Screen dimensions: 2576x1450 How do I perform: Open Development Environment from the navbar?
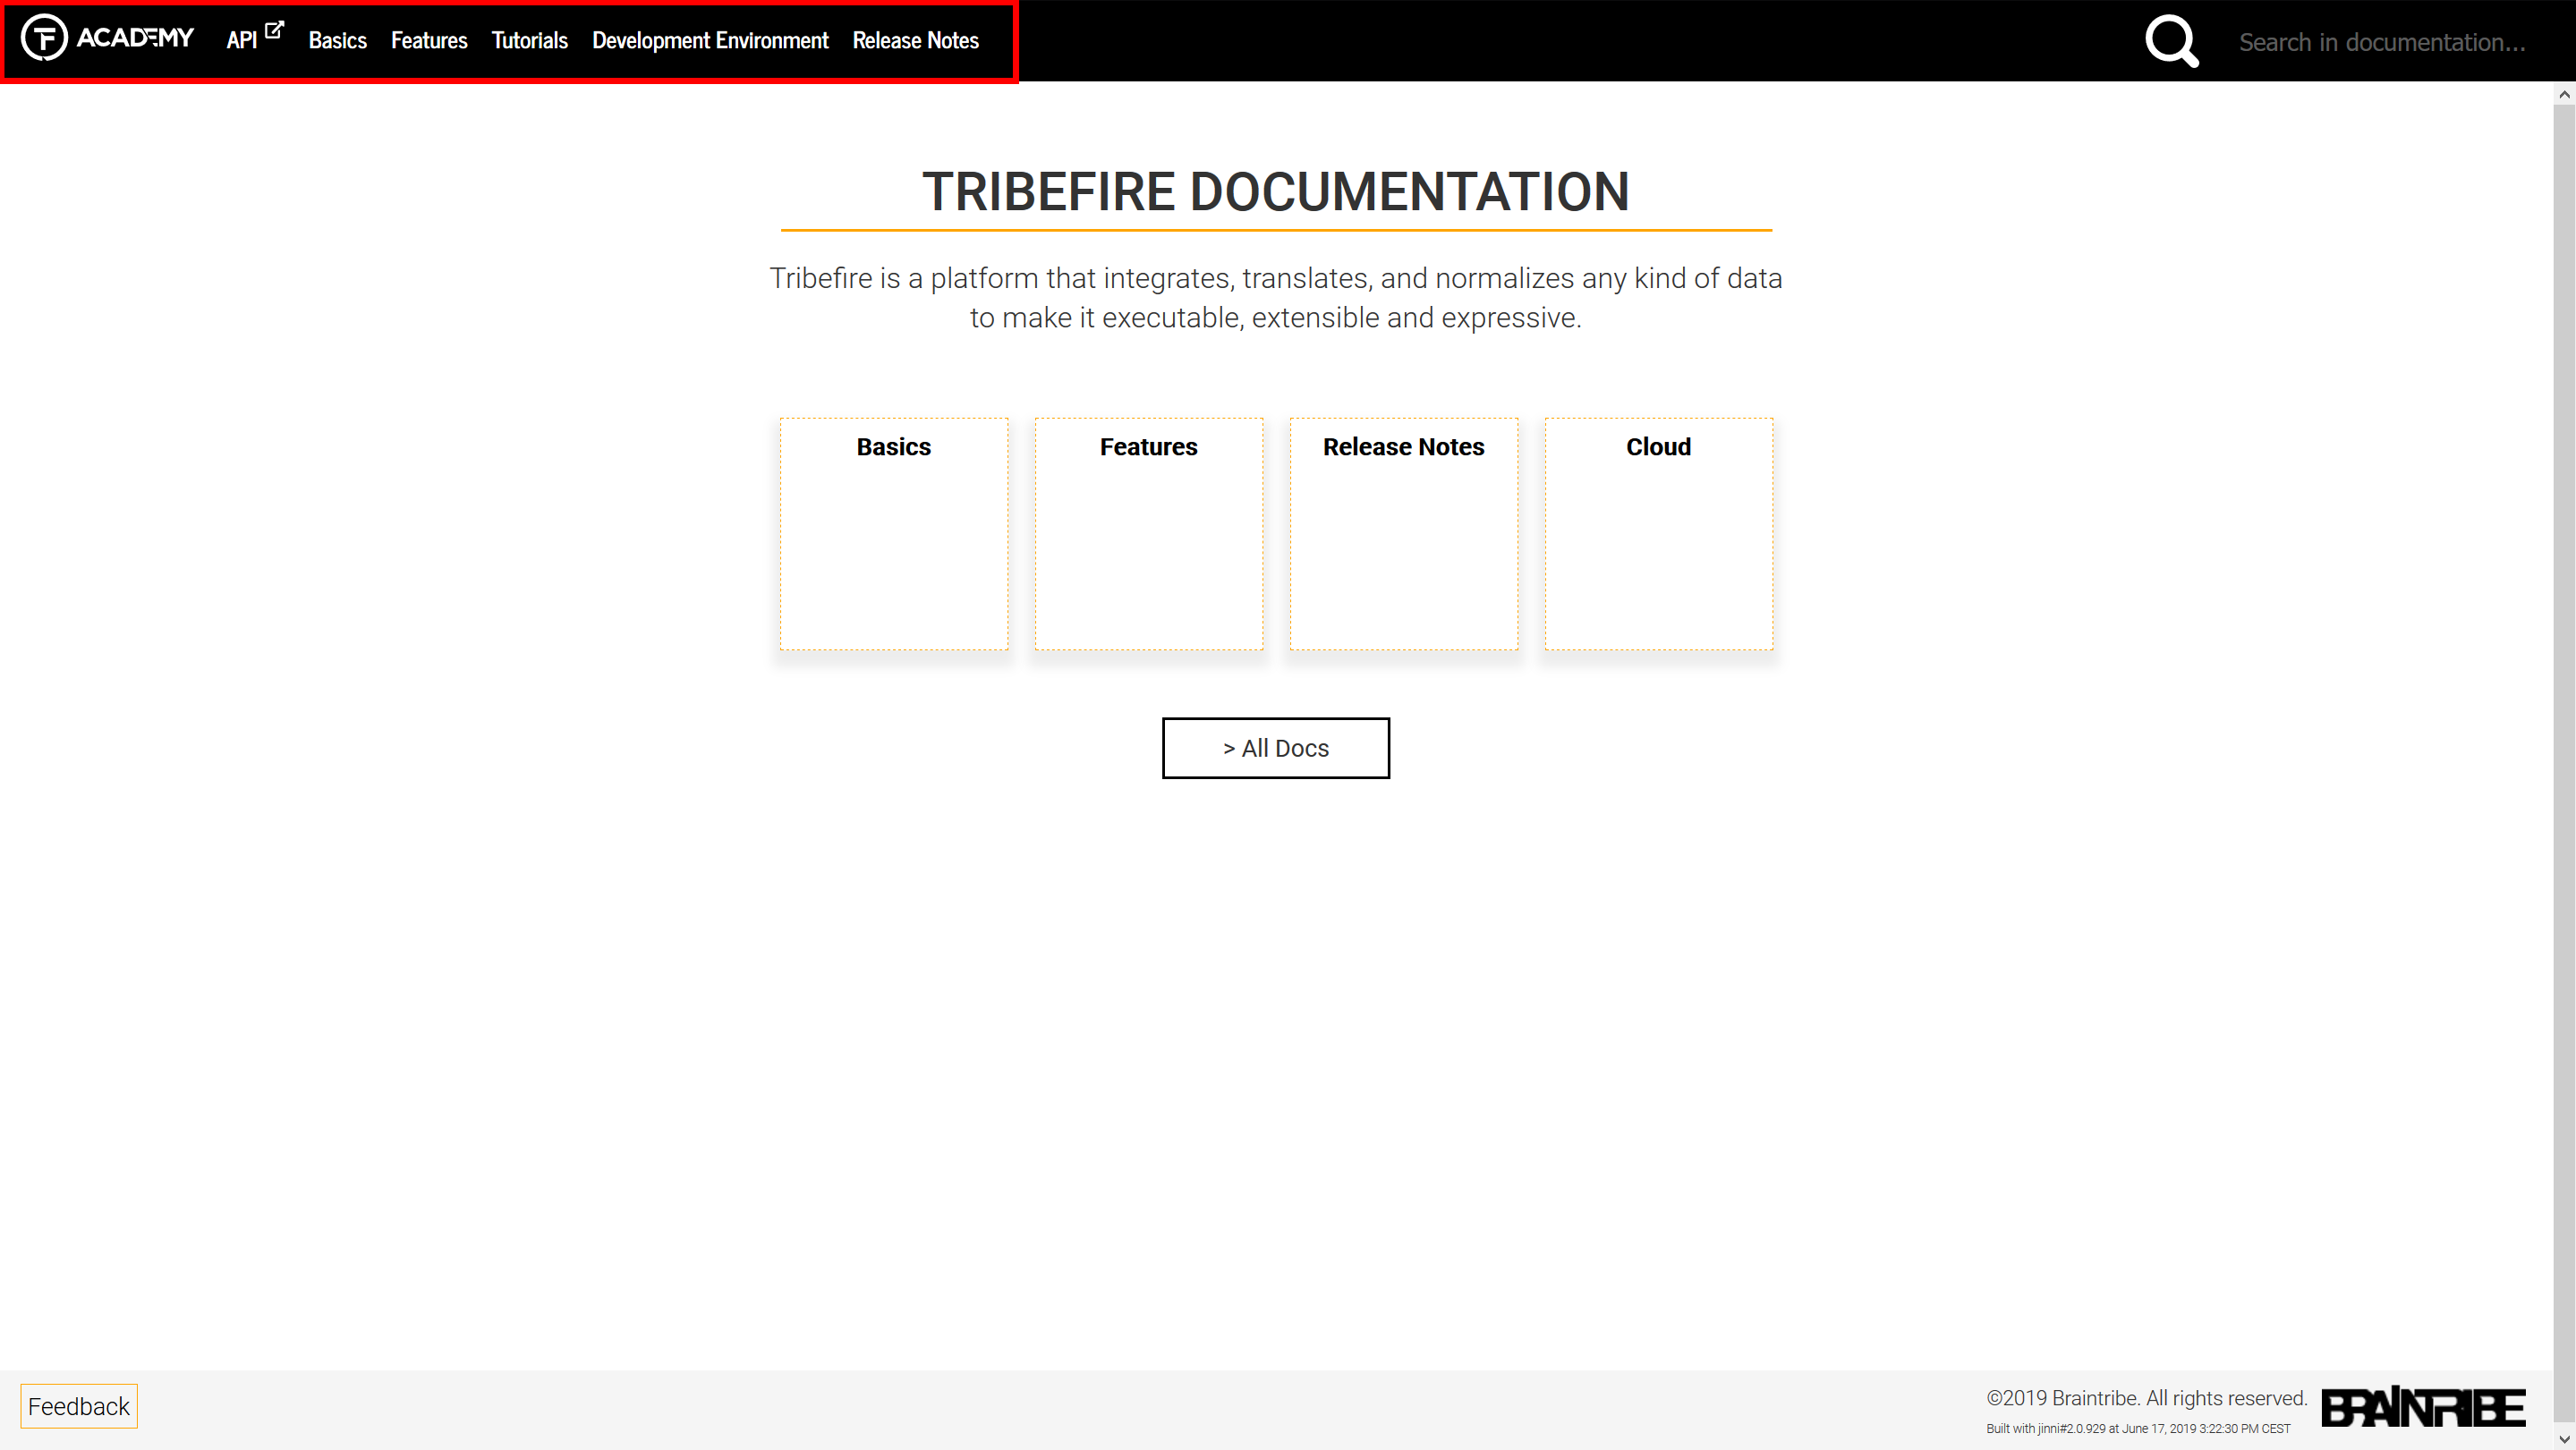tap(710, 40)
